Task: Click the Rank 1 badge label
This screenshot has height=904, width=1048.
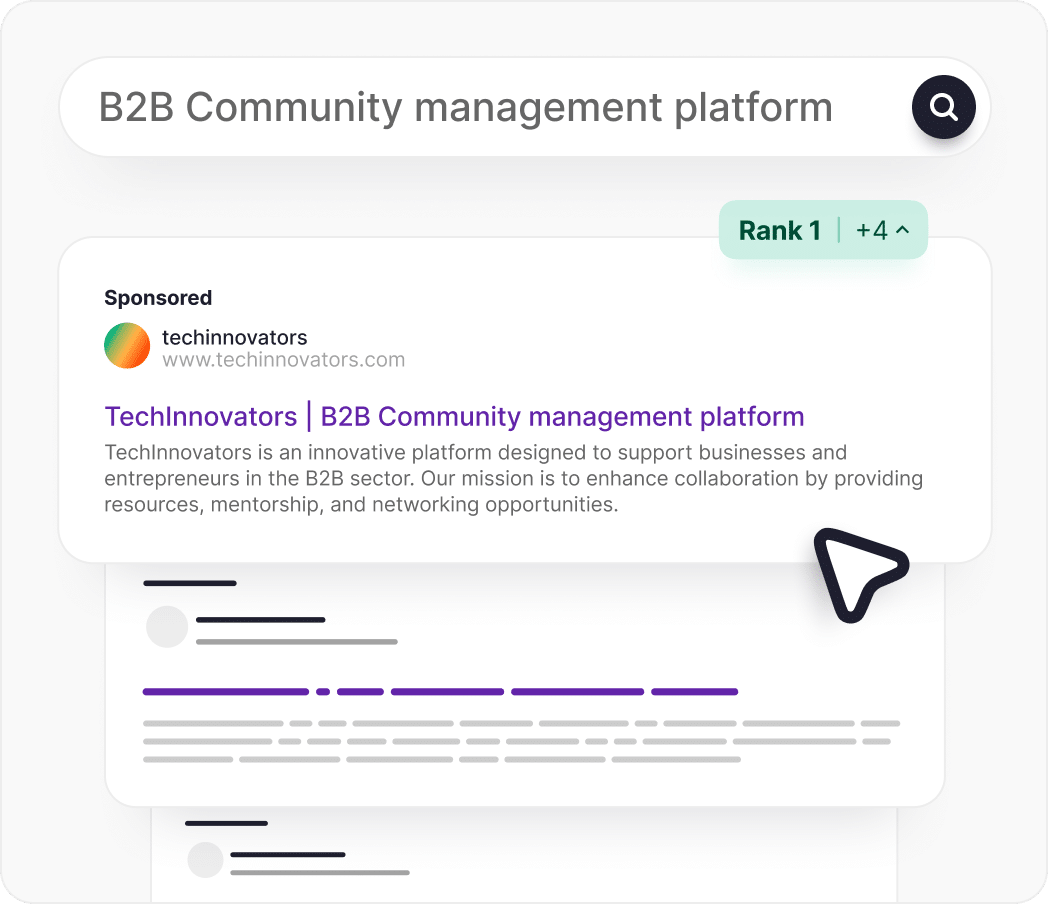Action: [x=779, y=230]
